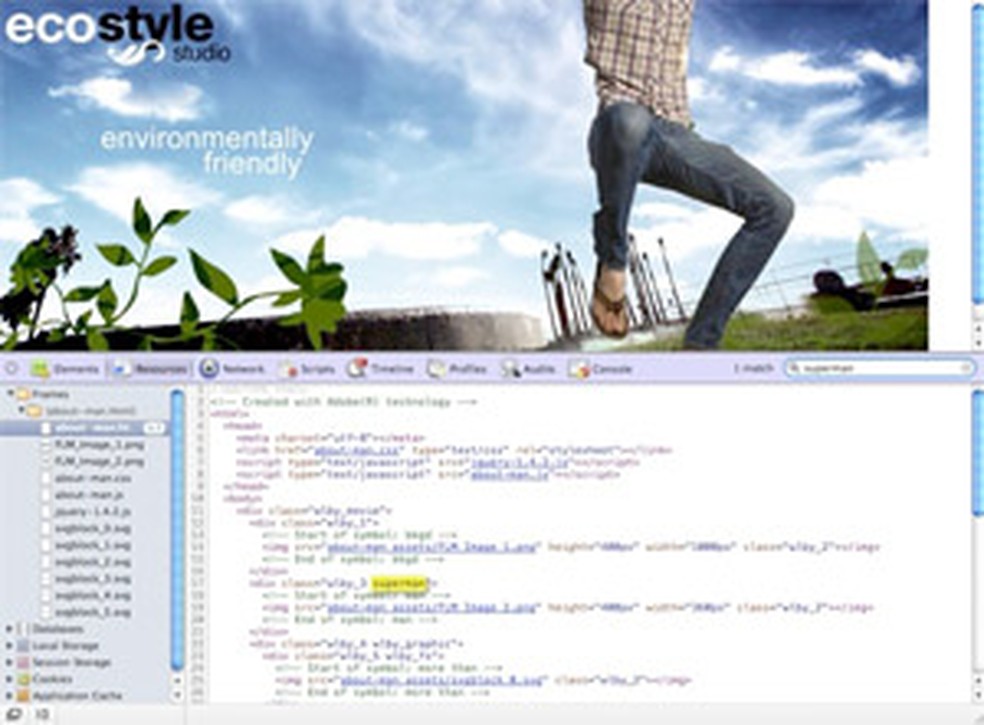Click the yellow highlighted superman match
Screen dimensions: 984x725
400,583
